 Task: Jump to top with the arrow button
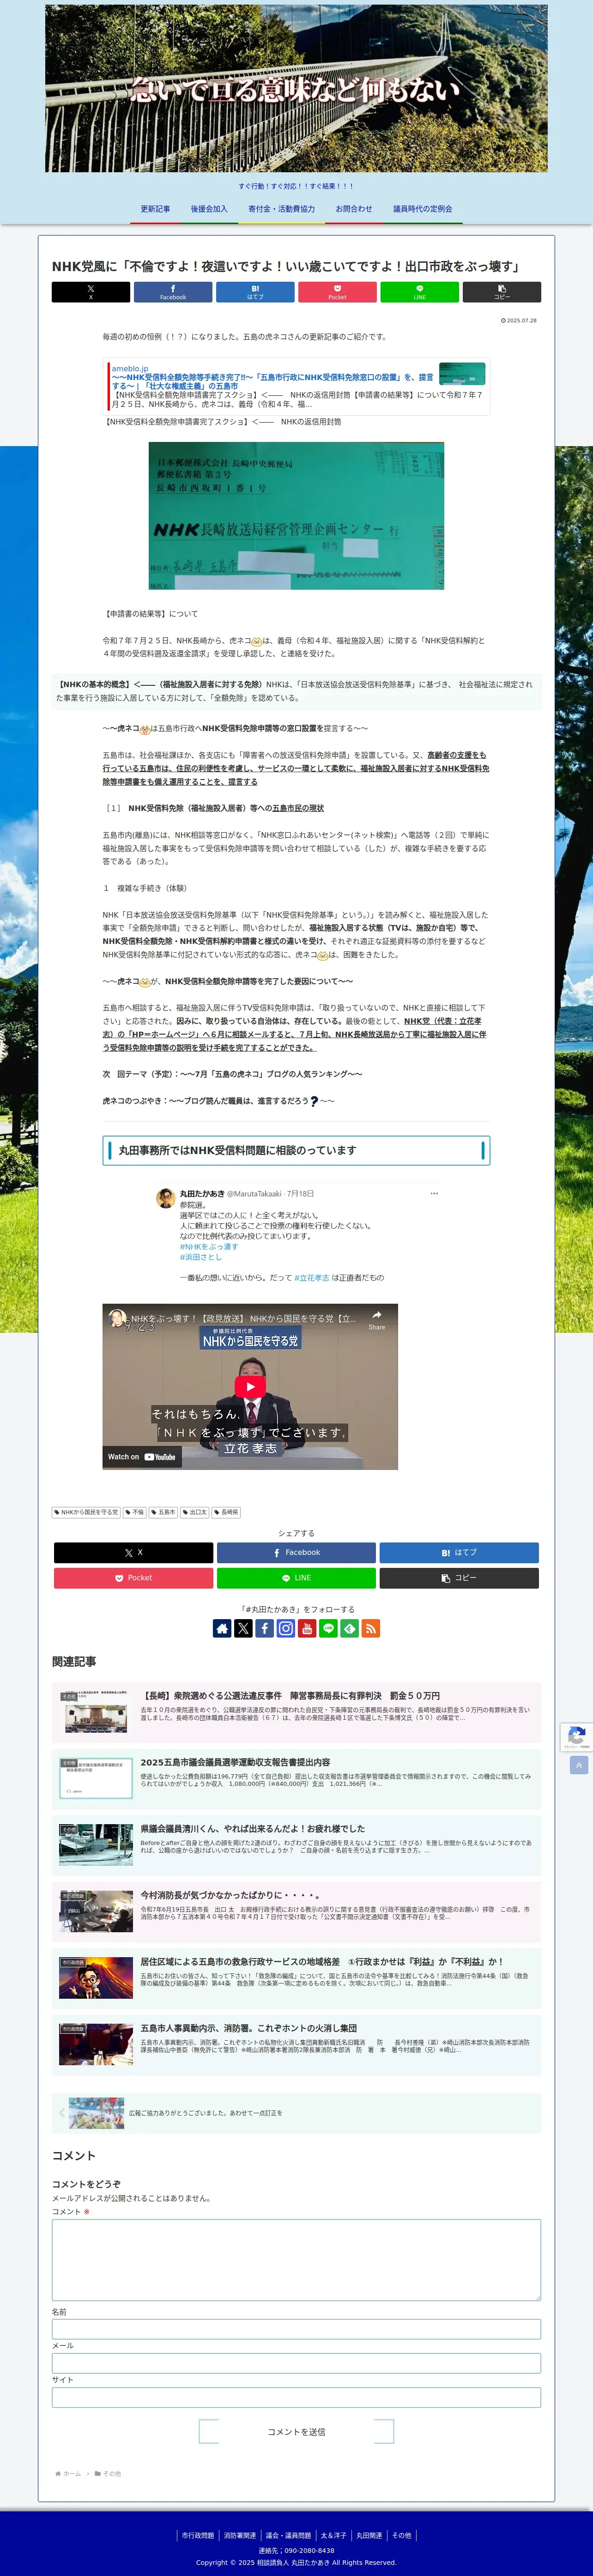tap(578, 1765)
